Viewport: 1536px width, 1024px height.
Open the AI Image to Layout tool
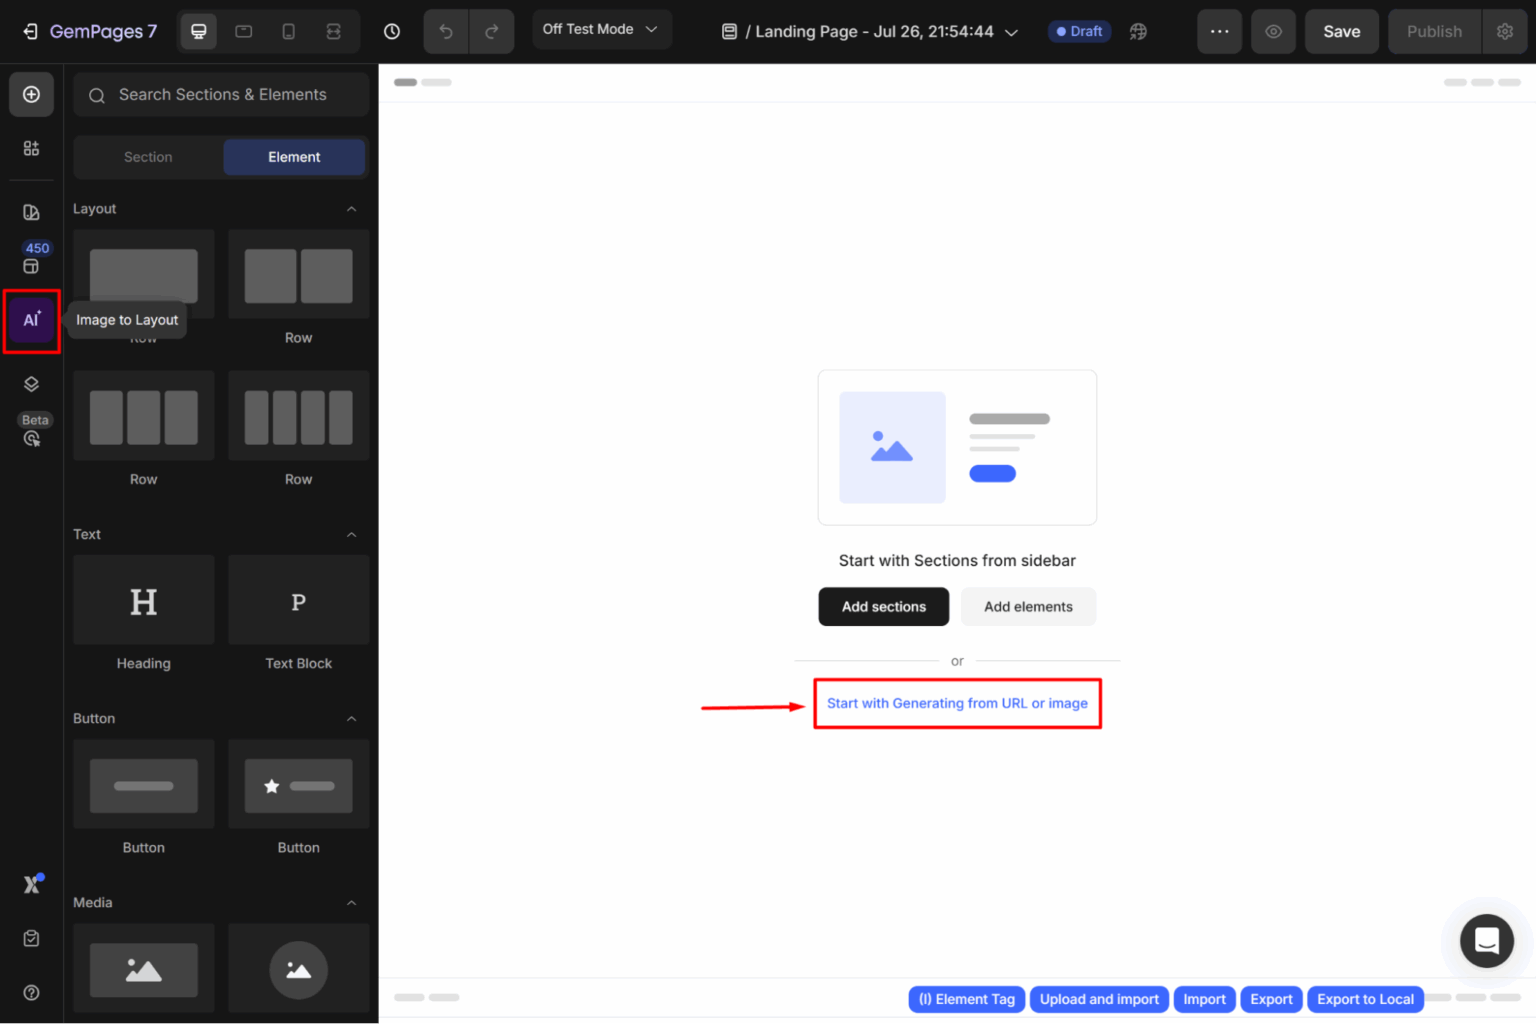pyautogui.click(x=31, y=320)
